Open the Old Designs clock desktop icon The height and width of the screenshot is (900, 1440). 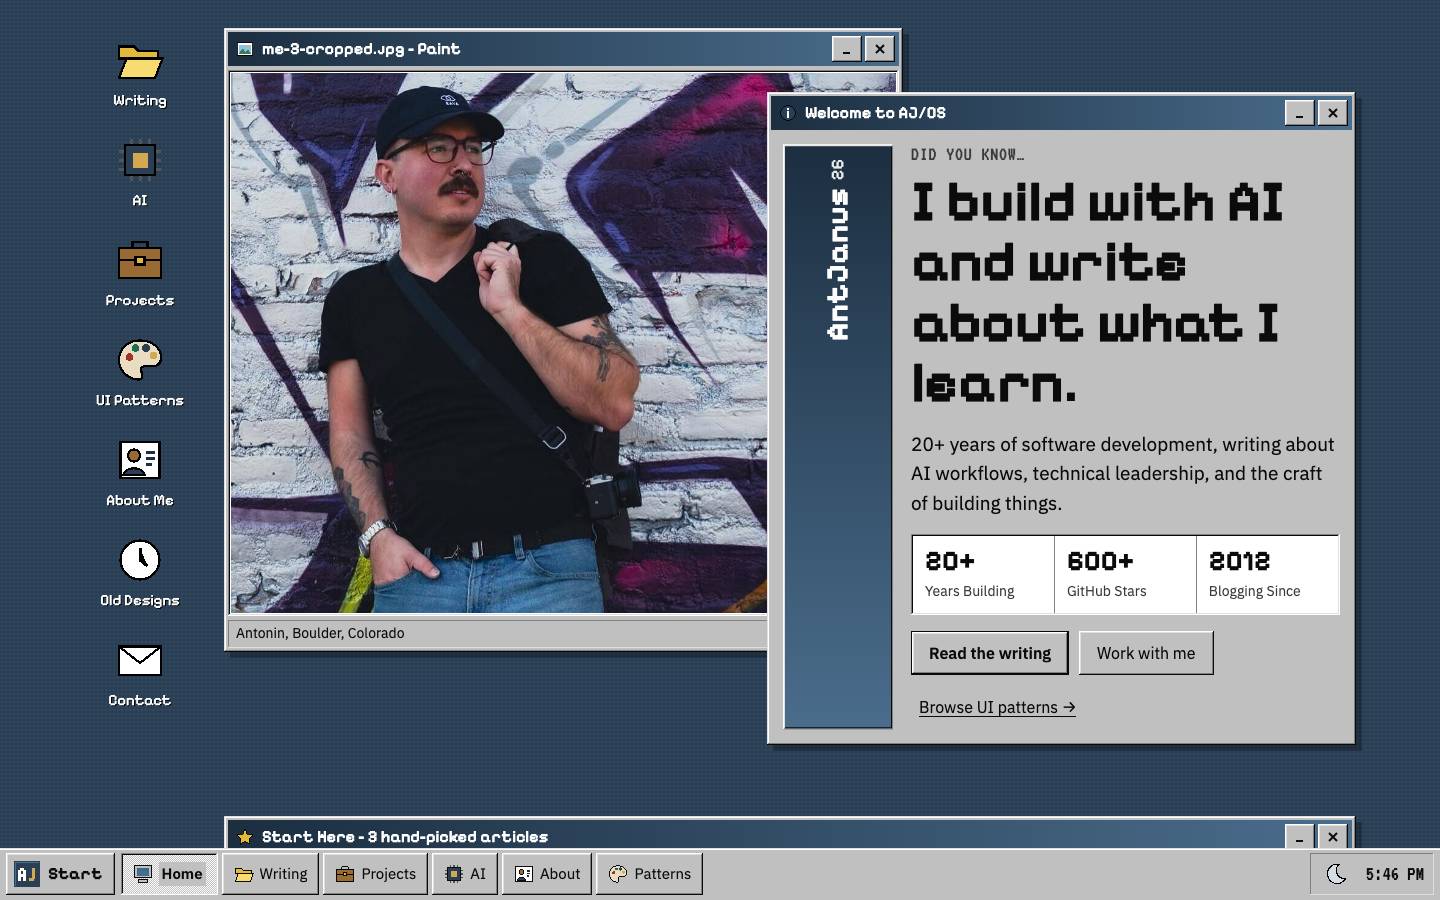click(x=140, y=575)
